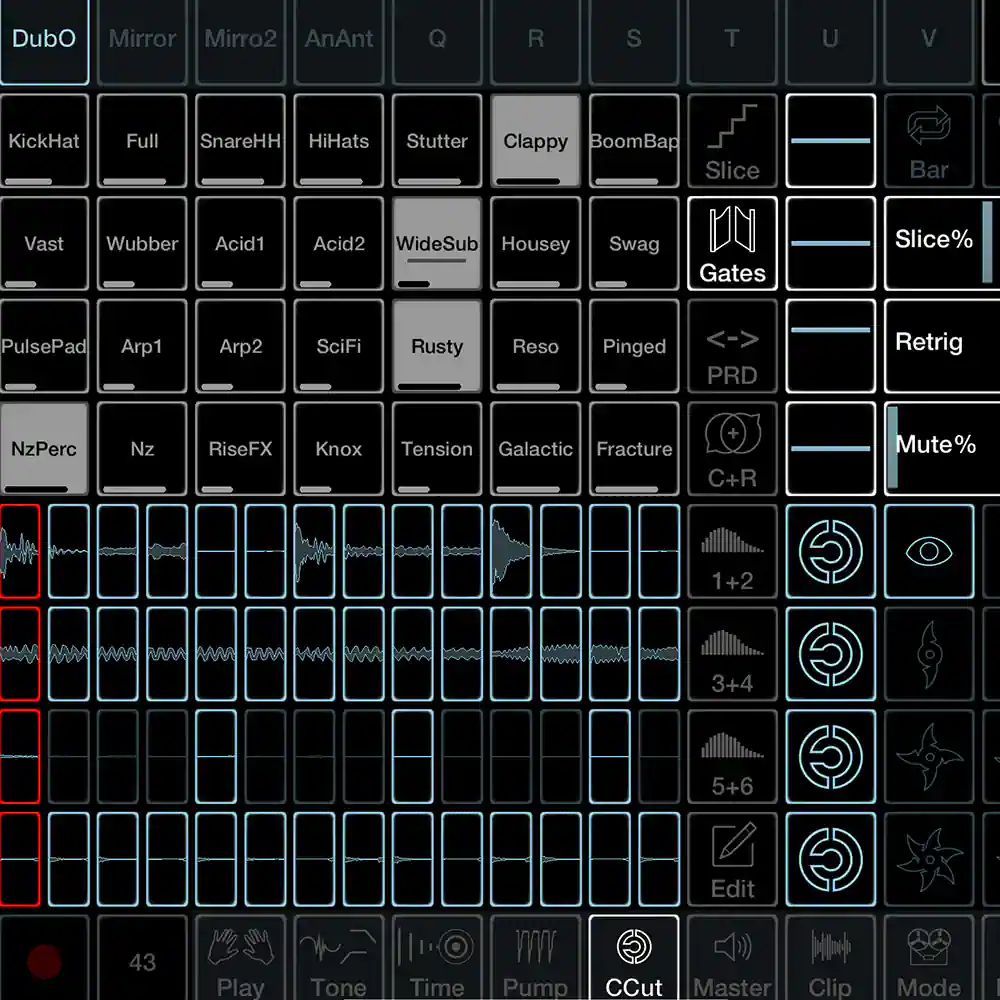Toggle the first red-outlined step in row one
Viewport: 1000px width, 1000px height.
(20, 552)
